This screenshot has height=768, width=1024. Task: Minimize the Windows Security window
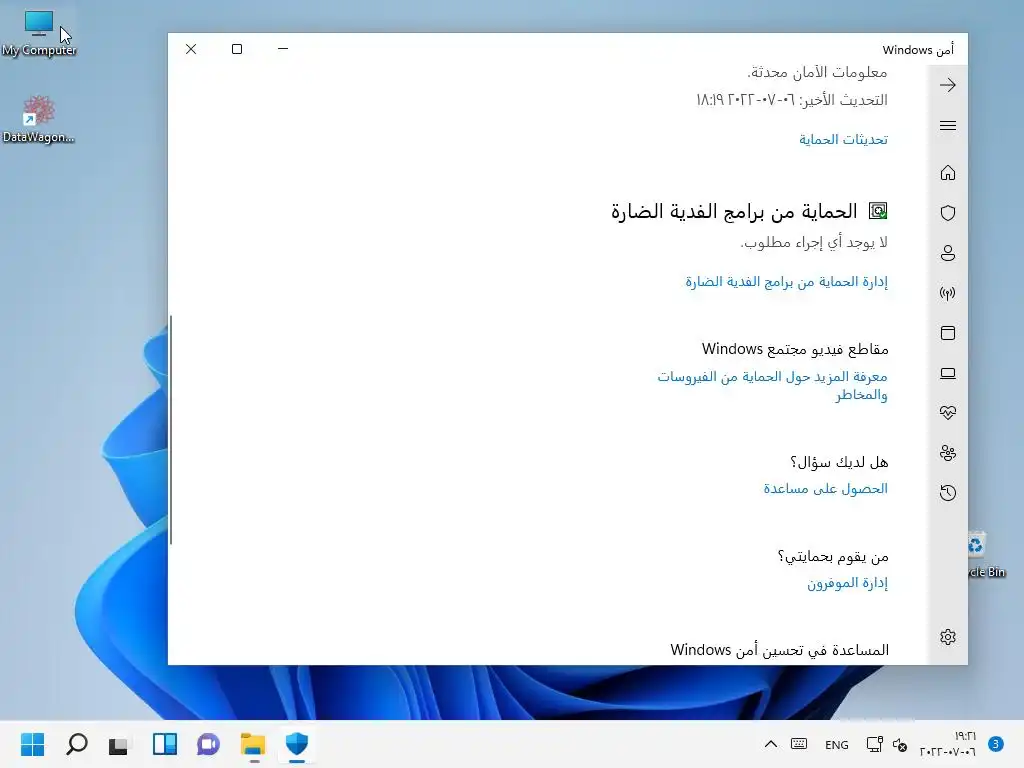point(283,49)
